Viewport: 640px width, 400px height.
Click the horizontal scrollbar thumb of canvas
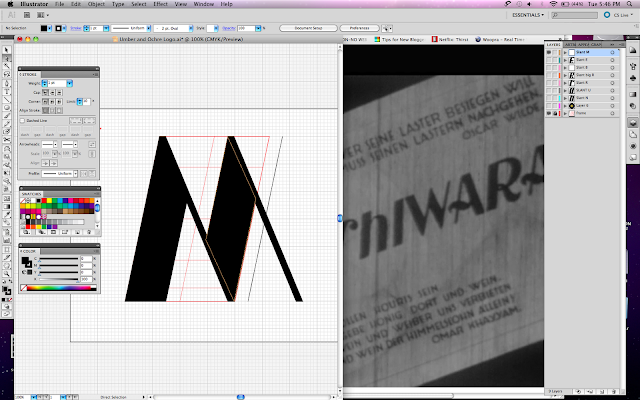pos(240,397)
